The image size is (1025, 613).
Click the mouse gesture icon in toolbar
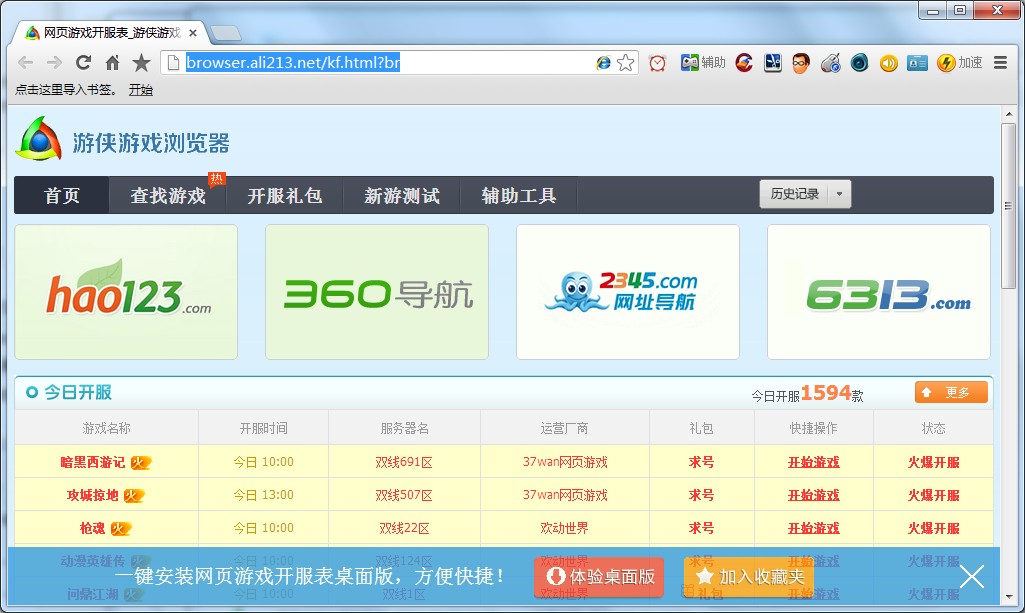[832, 62]
